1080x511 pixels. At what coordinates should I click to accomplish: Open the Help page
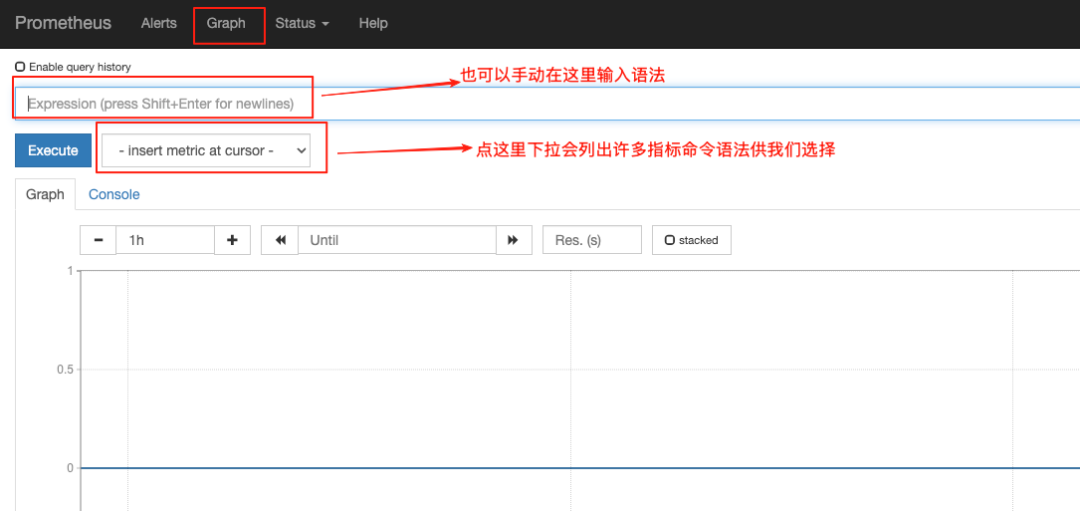pos(373,23)
